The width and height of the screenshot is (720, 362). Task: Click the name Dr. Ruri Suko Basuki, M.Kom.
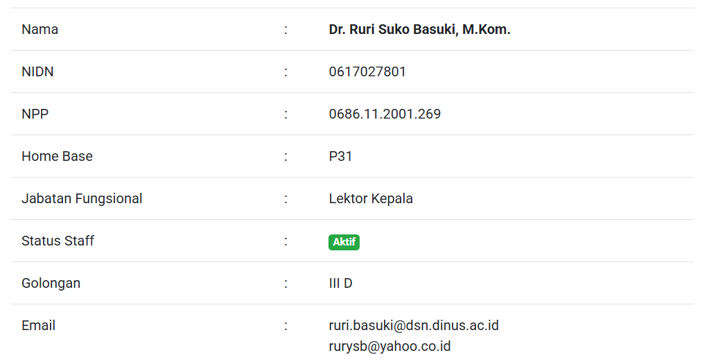click(419, 29)
